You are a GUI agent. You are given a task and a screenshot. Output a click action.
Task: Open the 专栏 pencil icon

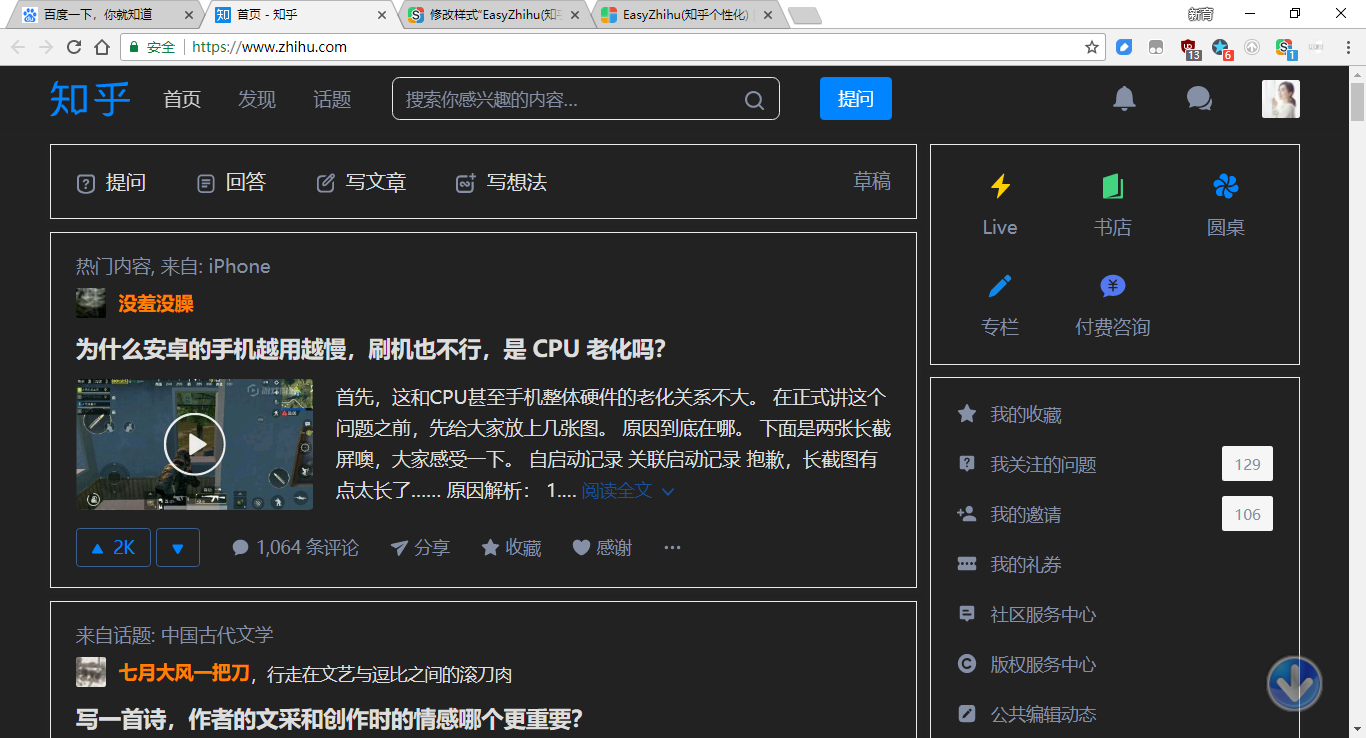(x=1000, y=286)
